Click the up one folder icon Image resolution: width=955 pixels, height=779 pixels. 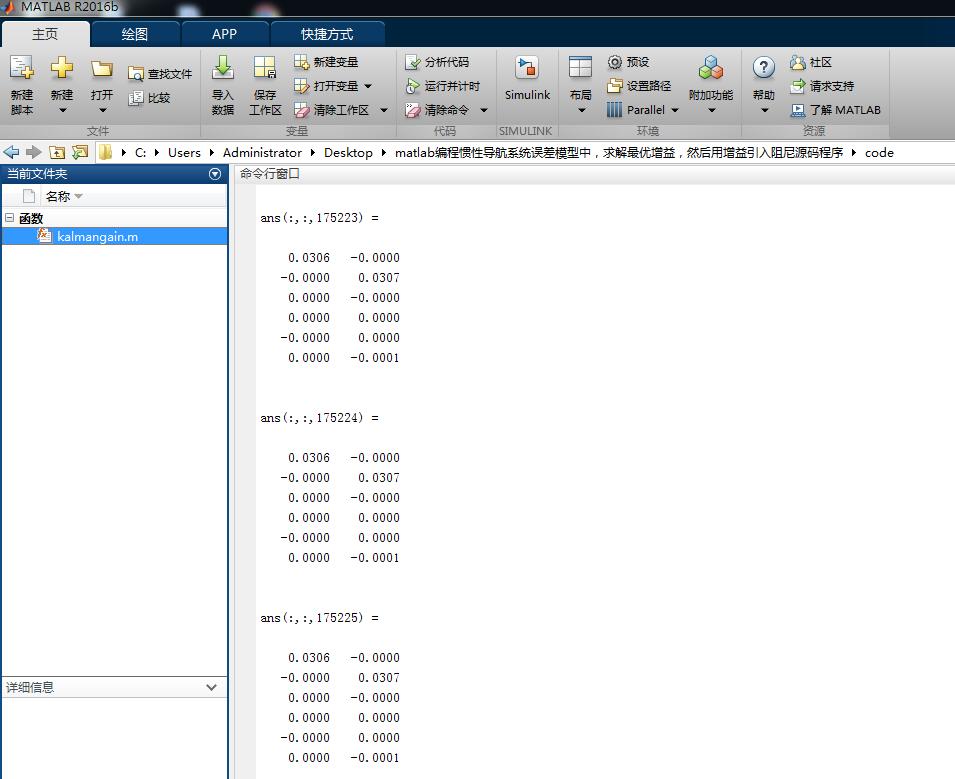coord(57,152)
